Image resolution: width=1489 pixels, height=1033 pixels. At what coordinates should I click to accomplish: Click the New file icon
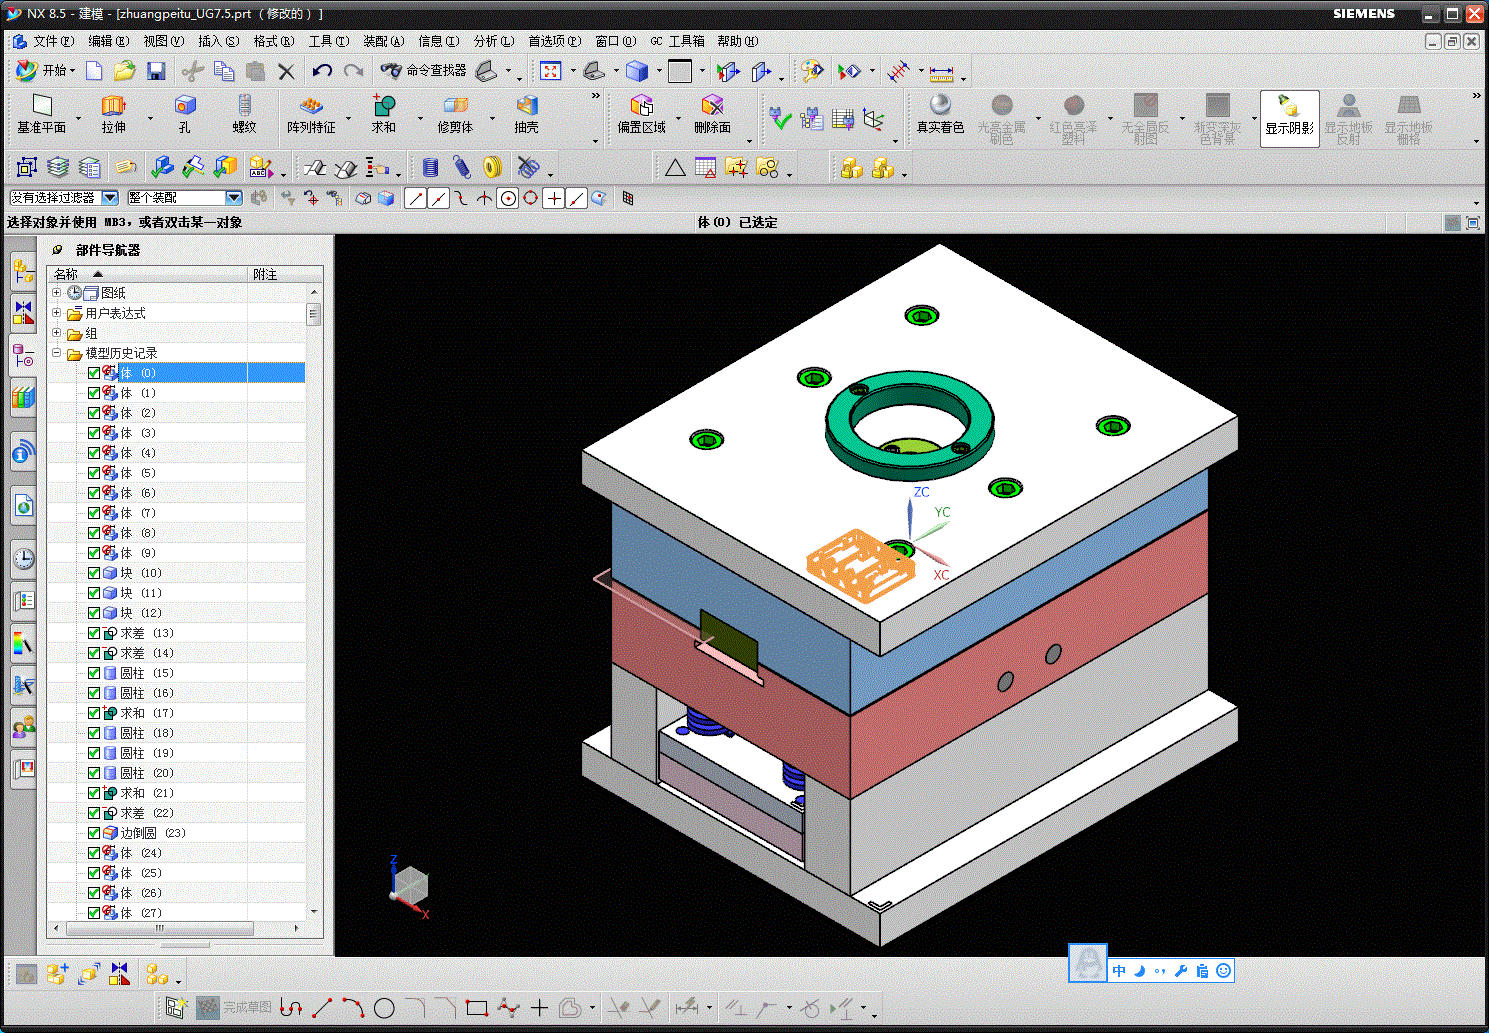point(94,70)
